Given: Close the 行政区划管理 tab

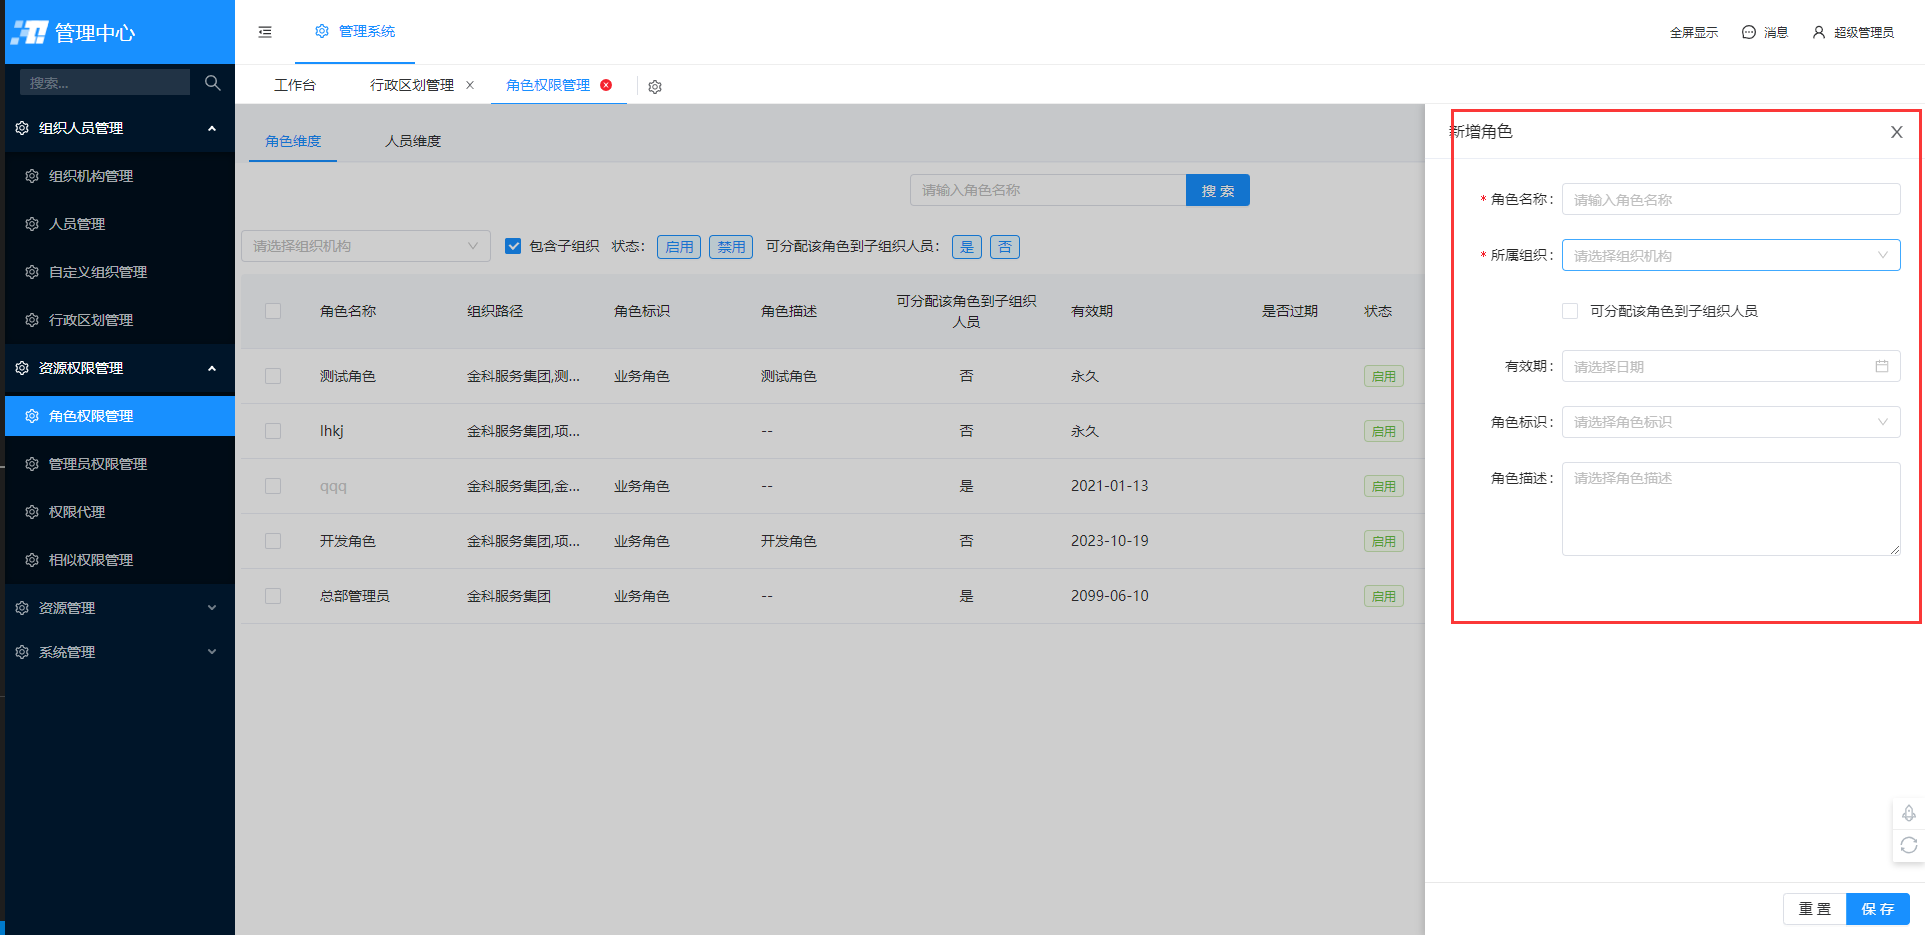Looking at the screenshot, I should point(470,85).
